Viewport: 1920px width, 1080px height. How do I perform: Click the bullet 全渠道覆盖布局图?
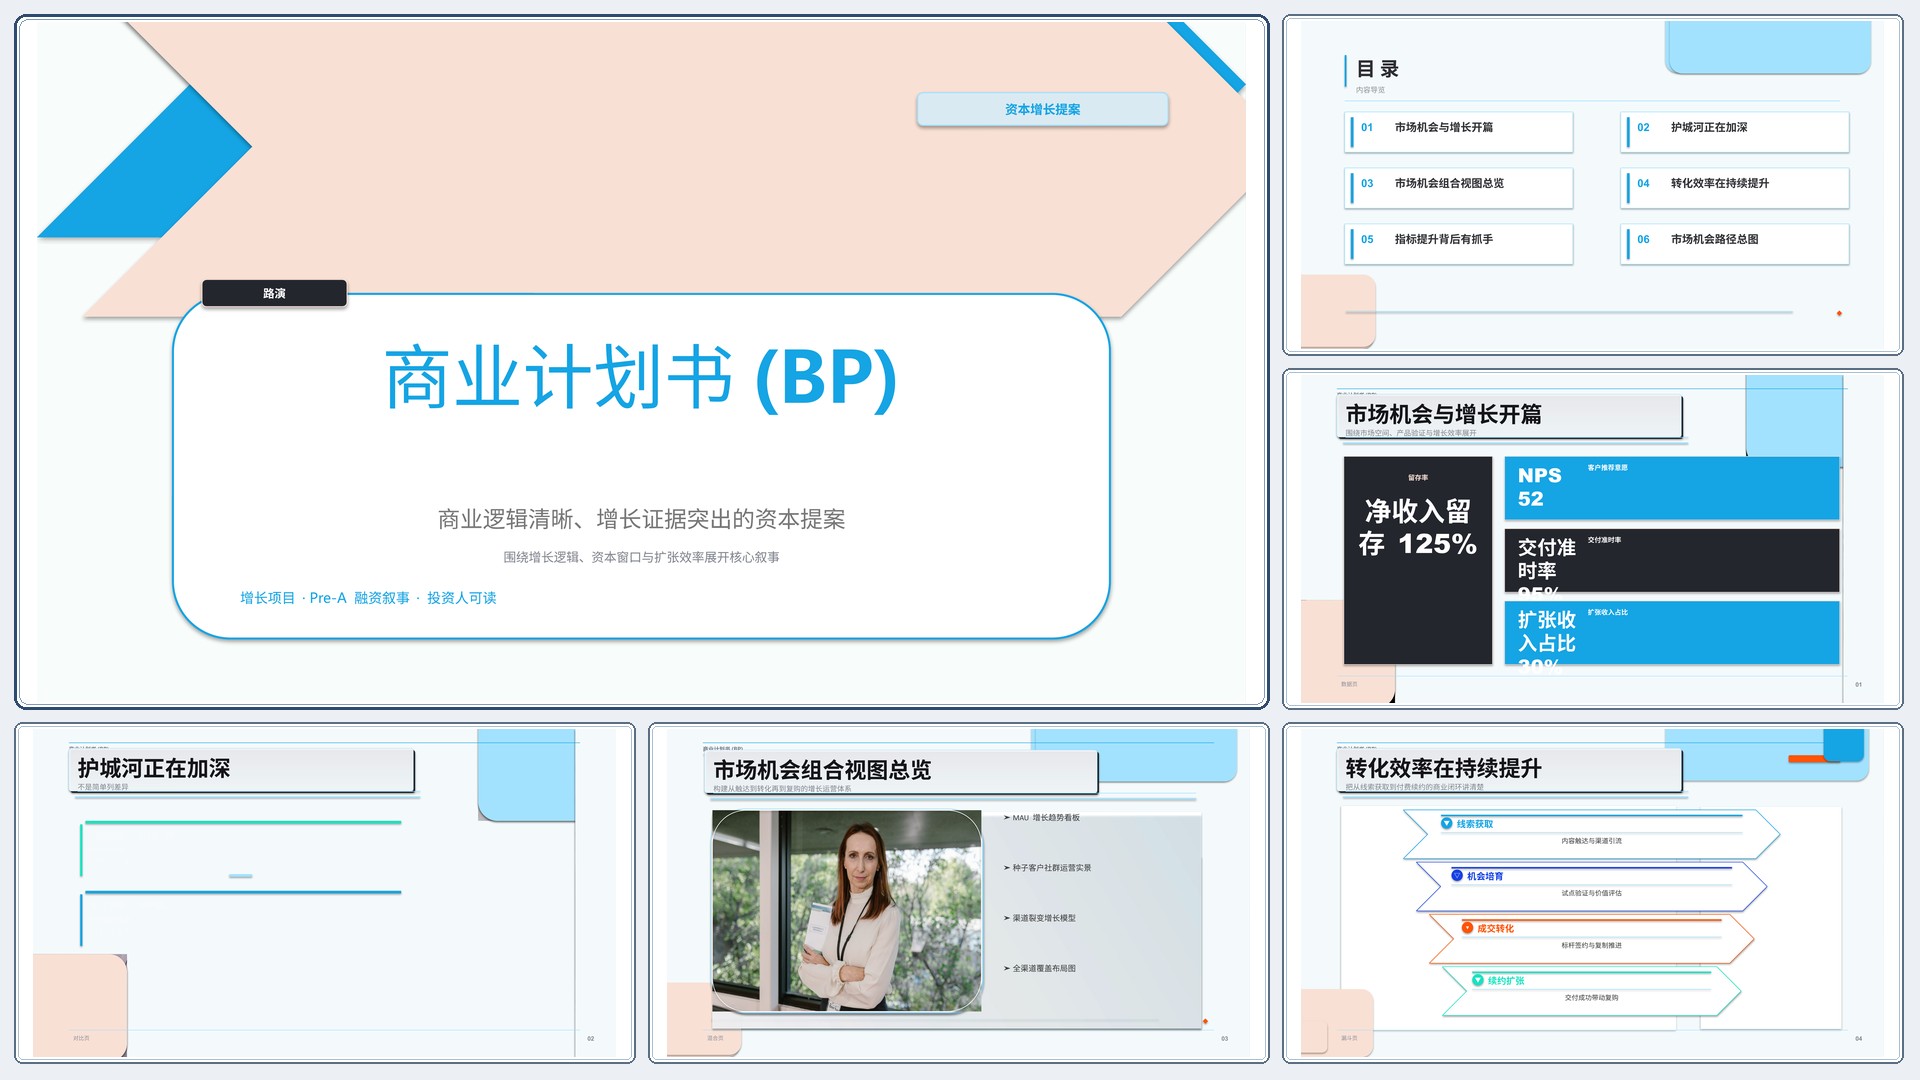pos(1043,968)
